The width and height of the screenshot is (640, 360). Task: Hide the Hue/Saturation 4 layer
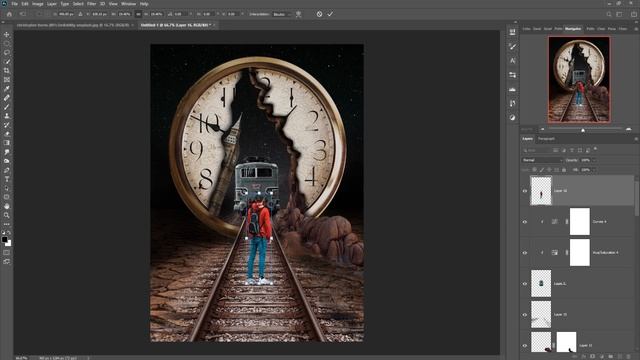[525, 253]
